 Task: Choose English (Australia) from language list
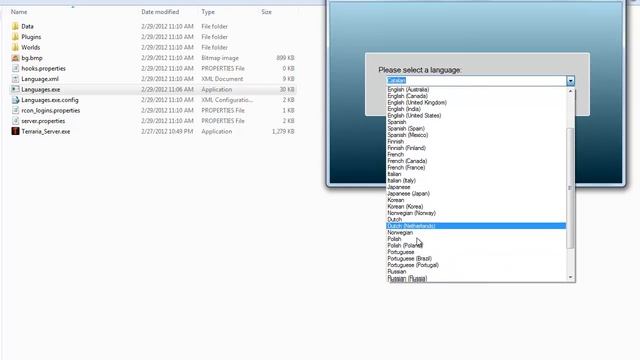[408, 89]
